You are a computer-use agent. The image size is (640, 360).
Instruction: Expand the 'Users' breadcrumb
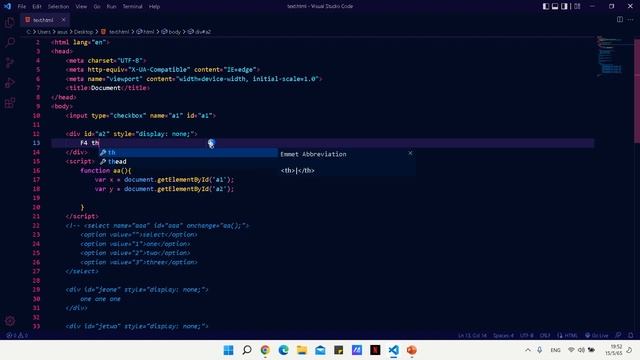coord(44,31)
